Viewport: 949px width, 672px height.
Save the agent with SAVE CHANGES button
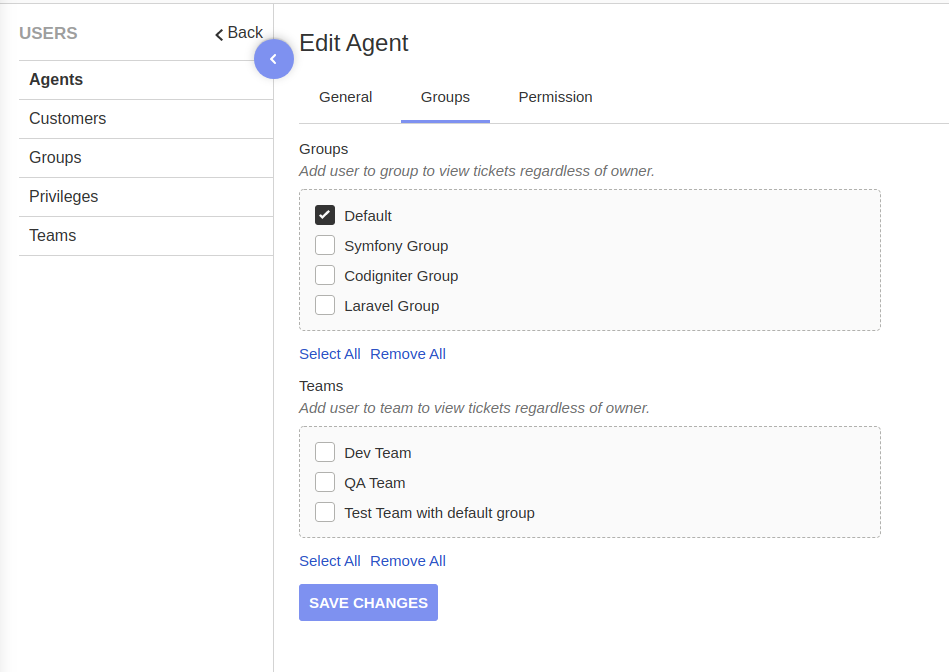click(x=369, y=603)
